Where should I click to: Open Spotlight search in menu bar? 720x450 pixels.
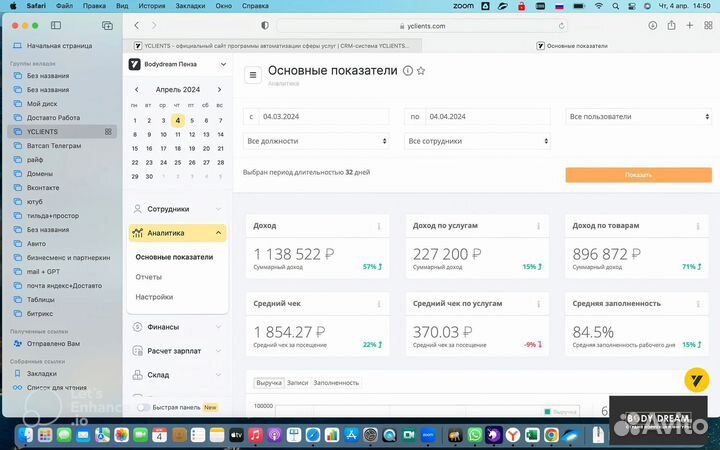click(x=615, y=6)
